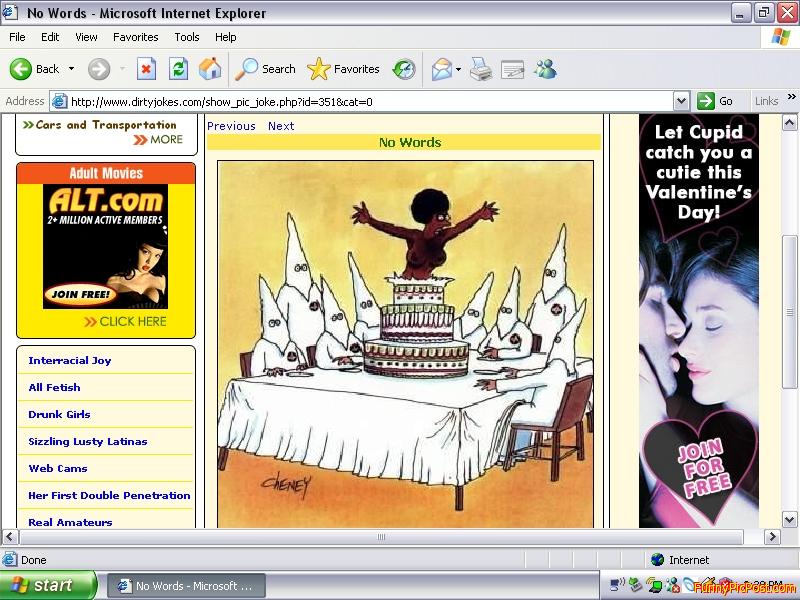Image resolution: width=800 pixels, height=600 pixels.
Task: Open the Edit menu
Action: tap(50, 37)
